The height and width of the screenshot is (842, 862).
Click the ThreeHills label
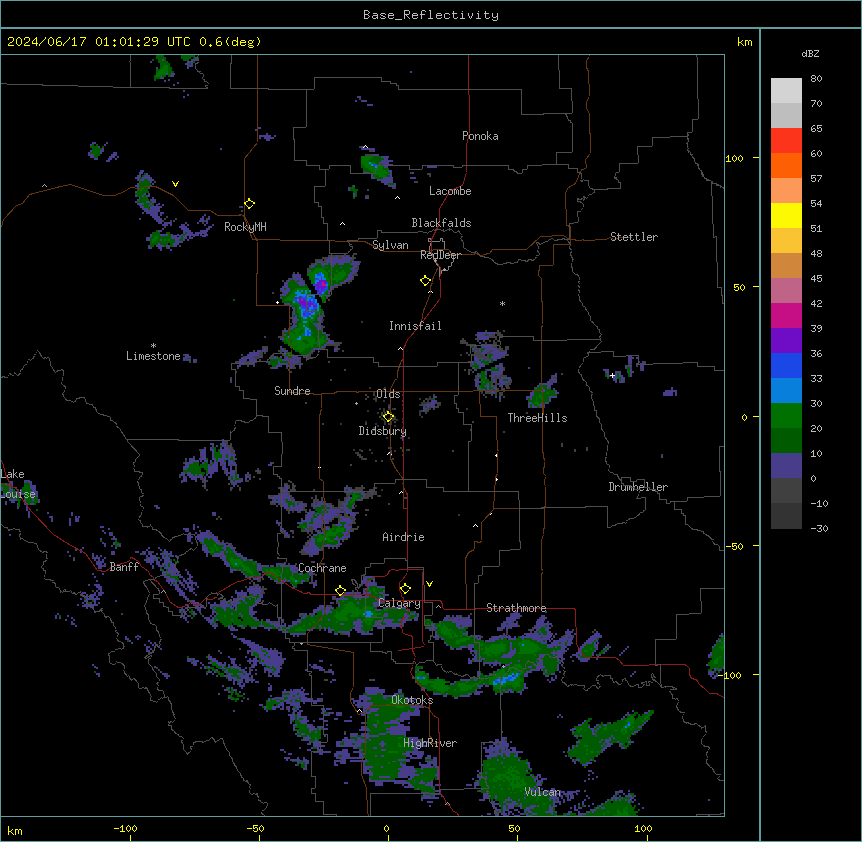(537, 418)
